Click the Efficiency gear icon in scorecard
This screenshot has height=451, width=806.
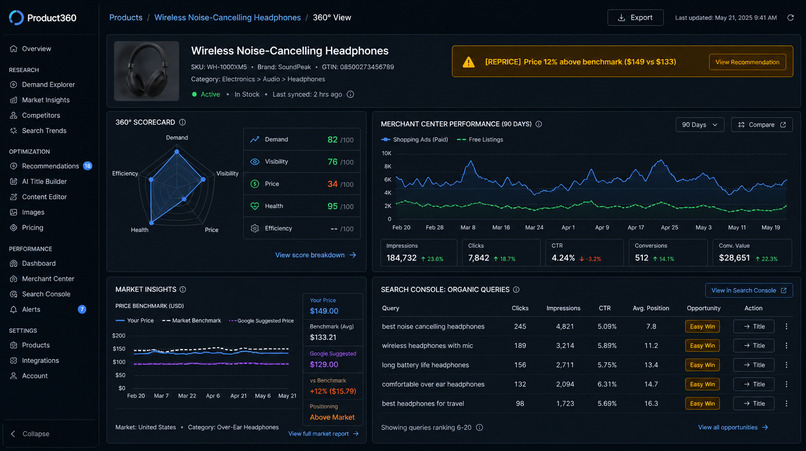254,228
